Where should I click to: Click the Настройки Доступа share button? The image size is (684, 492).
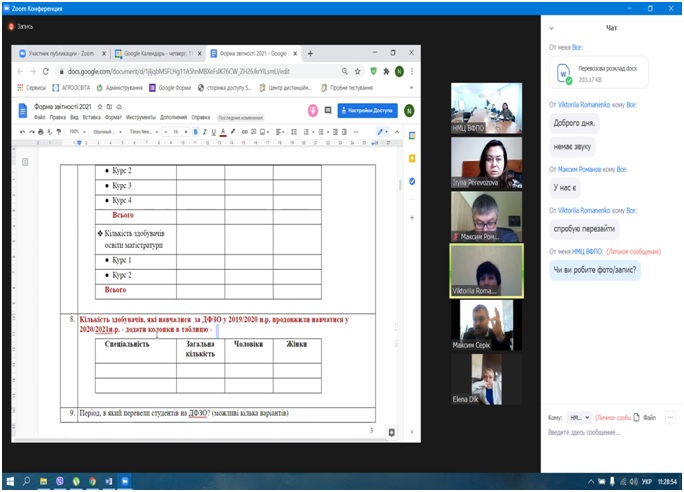click(369, 110)
